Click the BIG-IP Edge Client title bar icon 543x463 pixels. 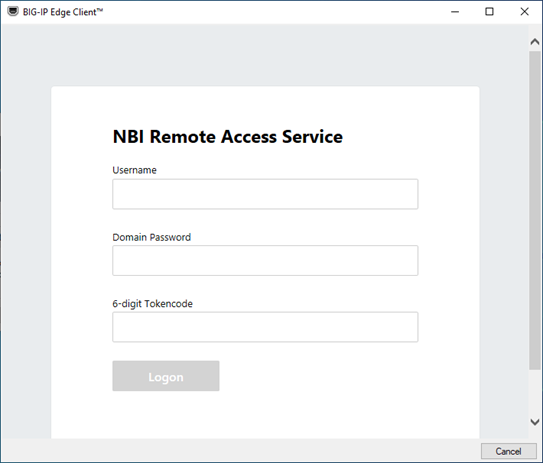click(13, 12)
